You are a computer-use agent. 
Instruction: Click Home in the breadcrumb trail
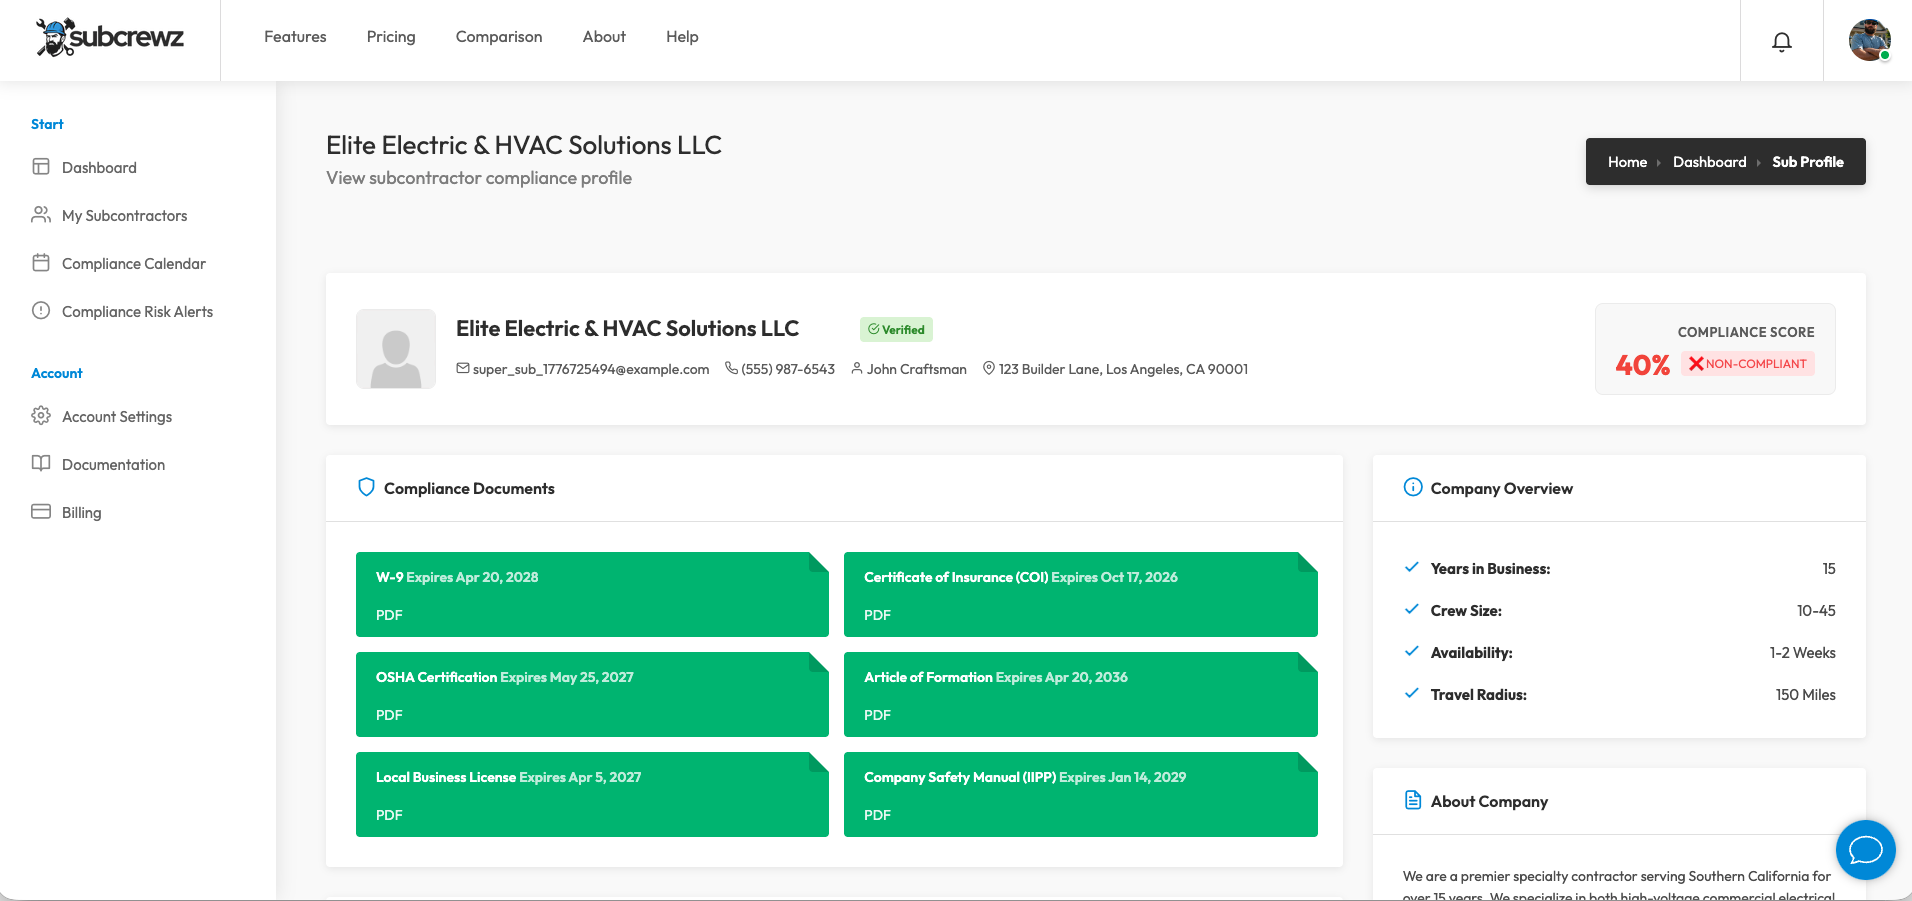(1627, 161)
